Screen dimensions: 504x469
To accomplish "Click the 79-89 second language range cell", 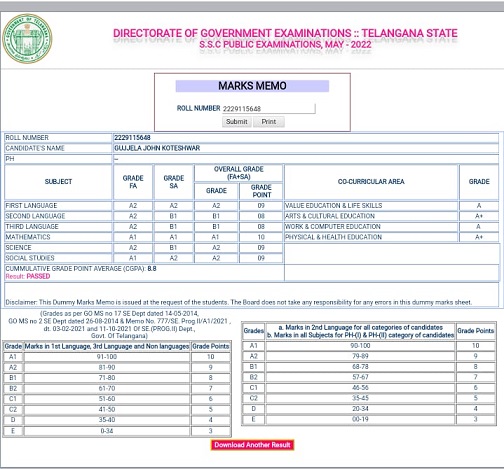I will [360, 356].
